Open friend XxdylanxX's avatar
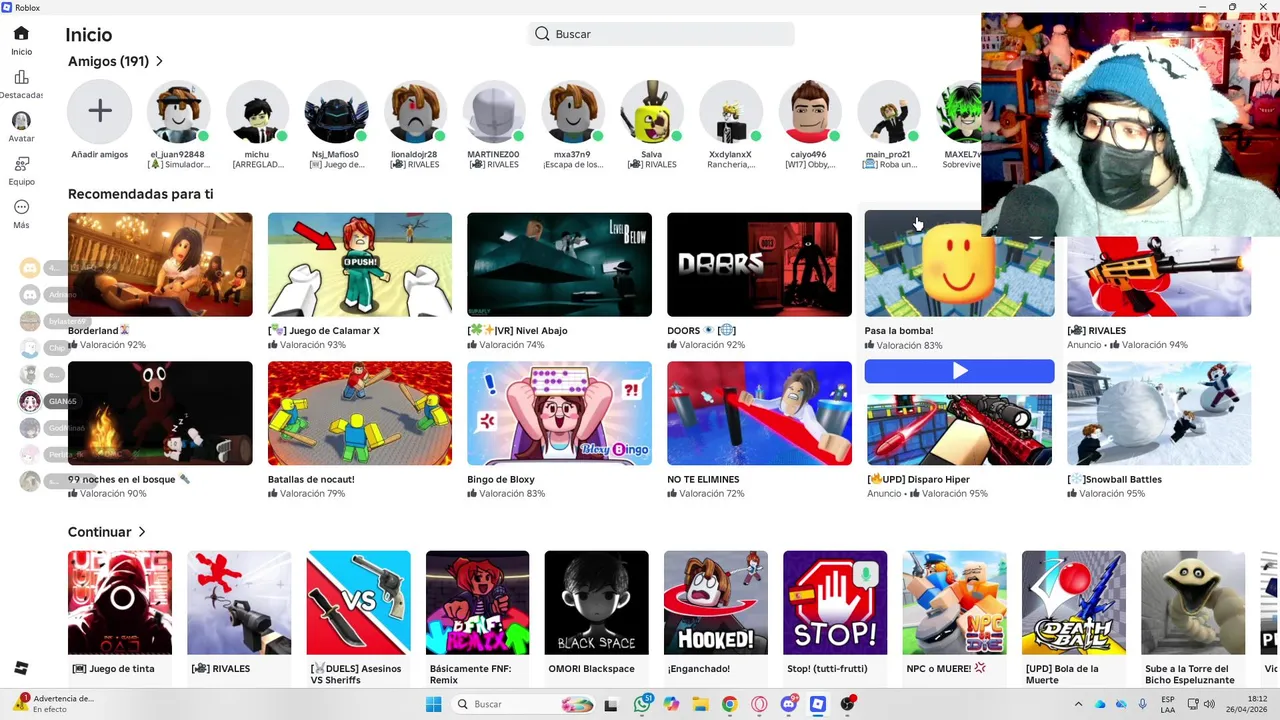Viewport: 1280px width, 720px height. click(731, 112)
